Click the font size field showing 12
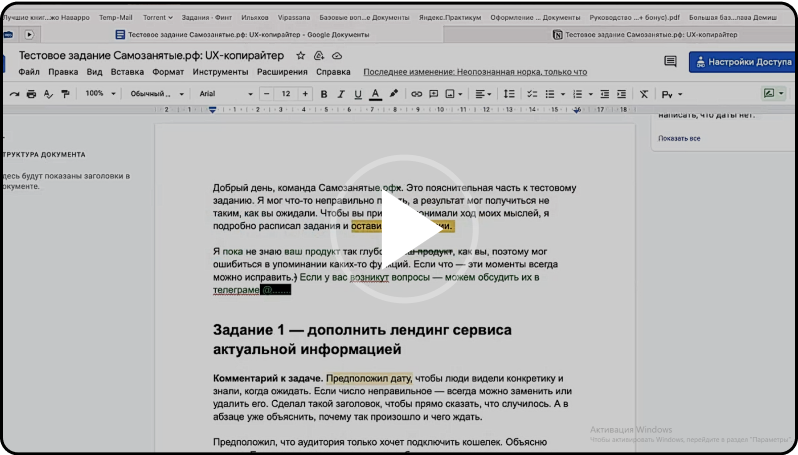The image size is (798, 455). (x=286, y=94)
